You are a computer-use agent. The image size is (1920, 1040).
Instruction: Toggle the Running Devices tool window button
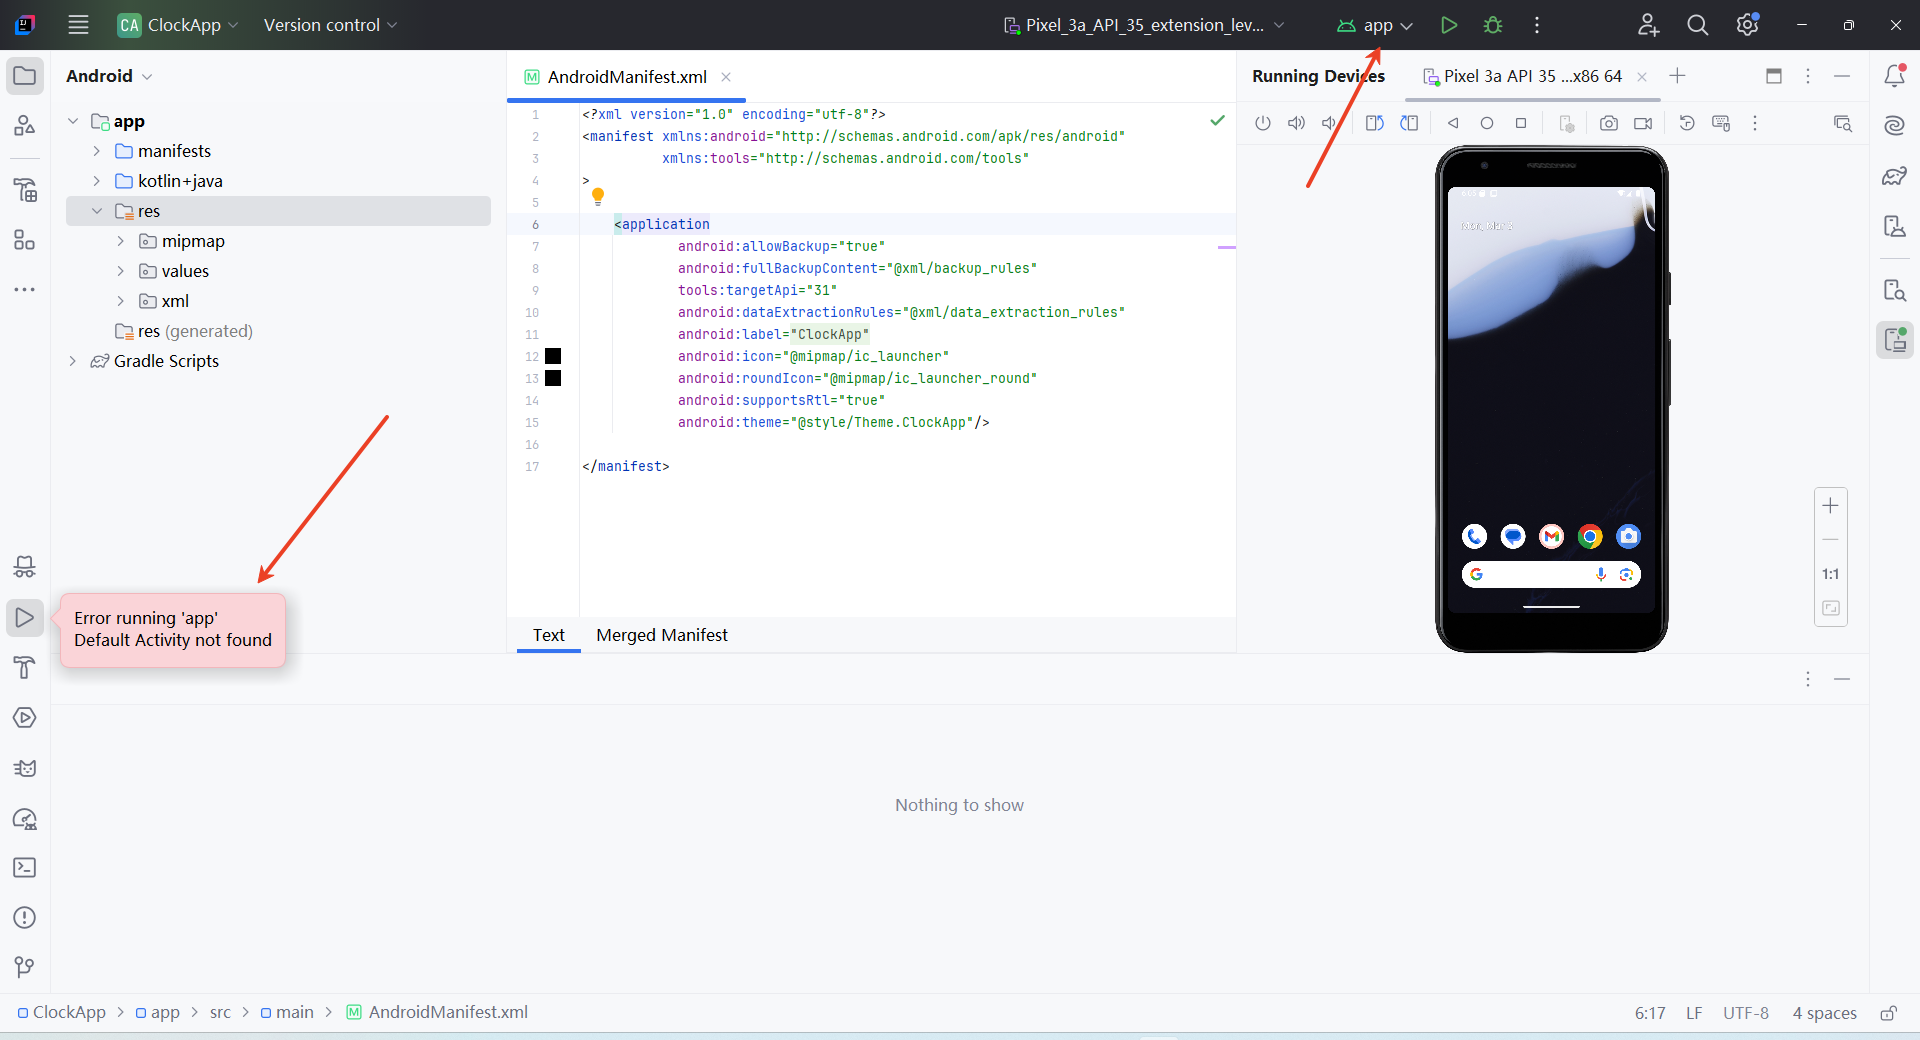tap(1895, 340)
